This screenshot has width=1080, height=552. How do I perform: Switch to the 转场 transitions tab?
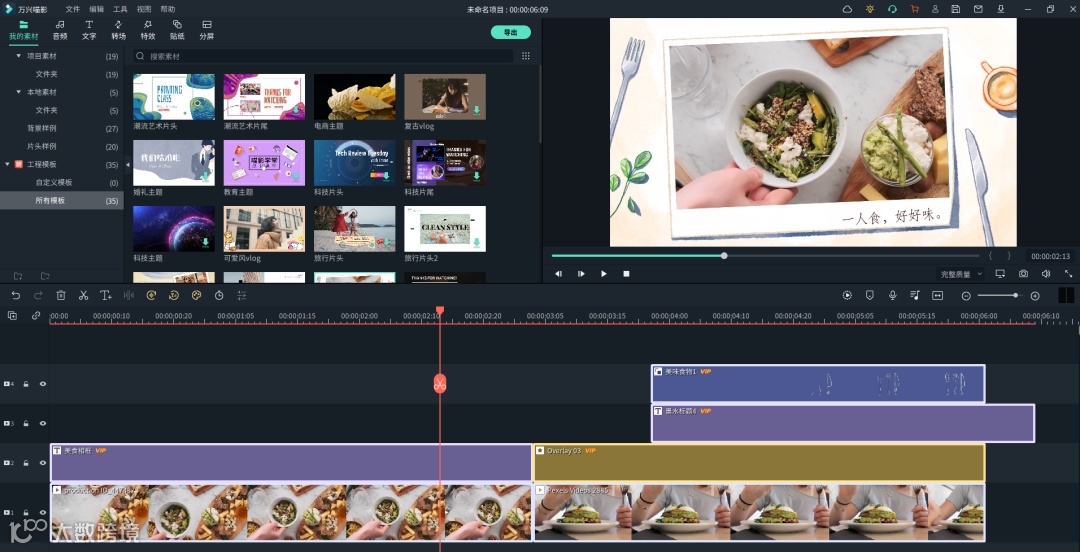(x=118, y=30)
